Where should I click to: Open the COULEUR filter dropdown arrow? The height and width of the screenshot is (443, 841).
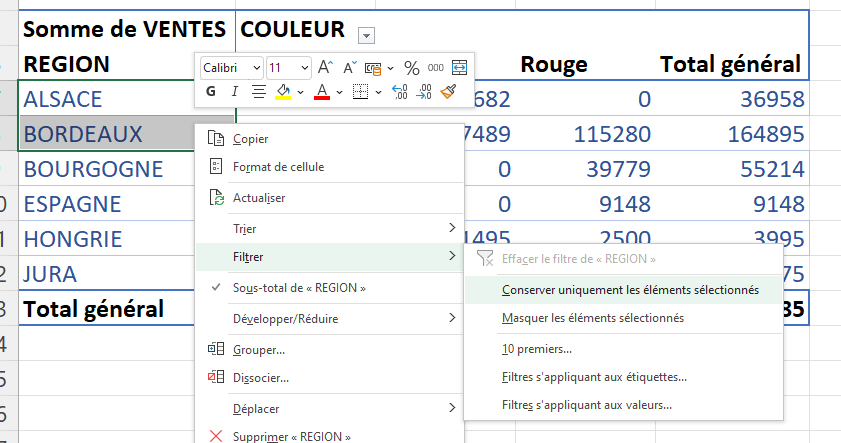click(x=366, y=36)
